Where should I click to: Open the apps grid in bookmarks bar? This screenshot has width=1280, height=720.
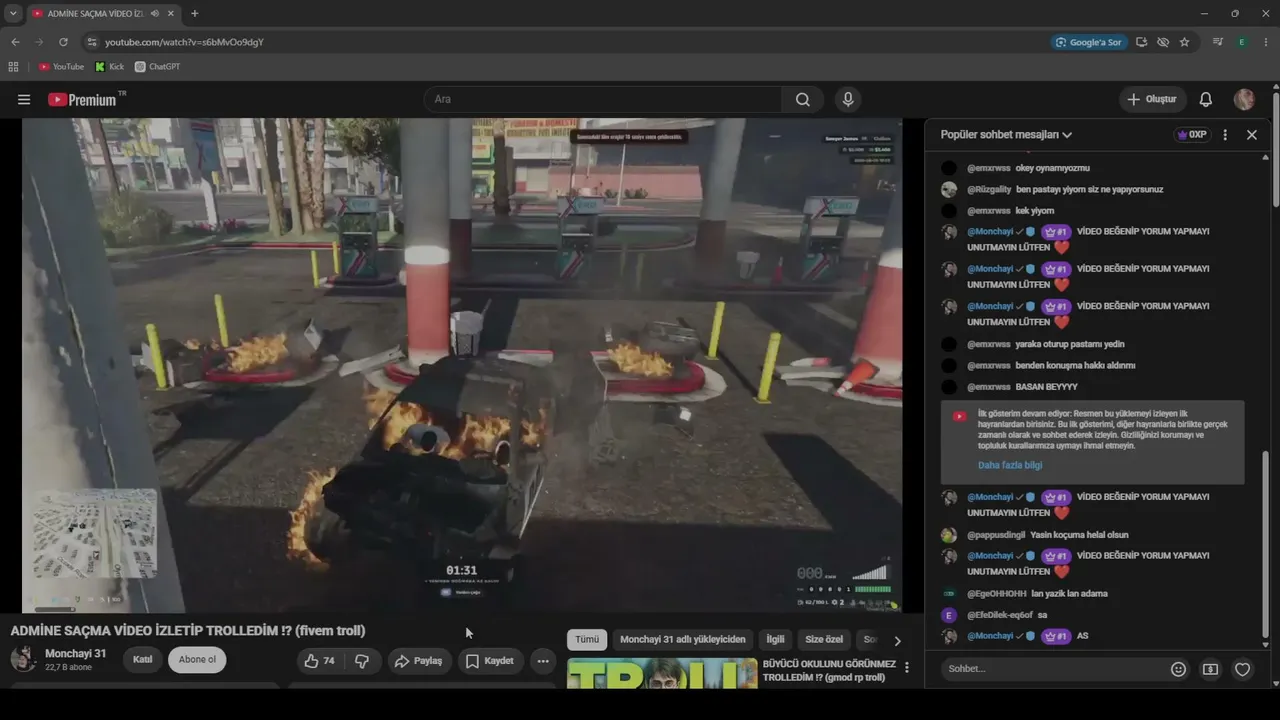coord(13,67)
